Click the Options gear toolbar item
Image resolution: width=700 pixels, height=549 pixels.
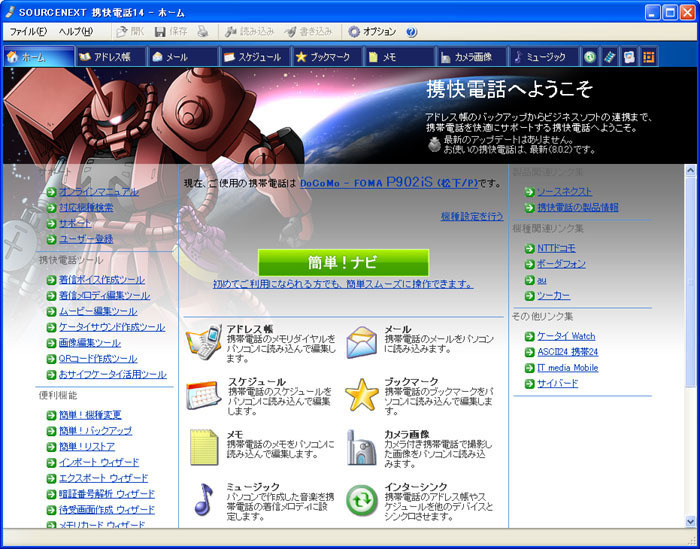[372, 32]
